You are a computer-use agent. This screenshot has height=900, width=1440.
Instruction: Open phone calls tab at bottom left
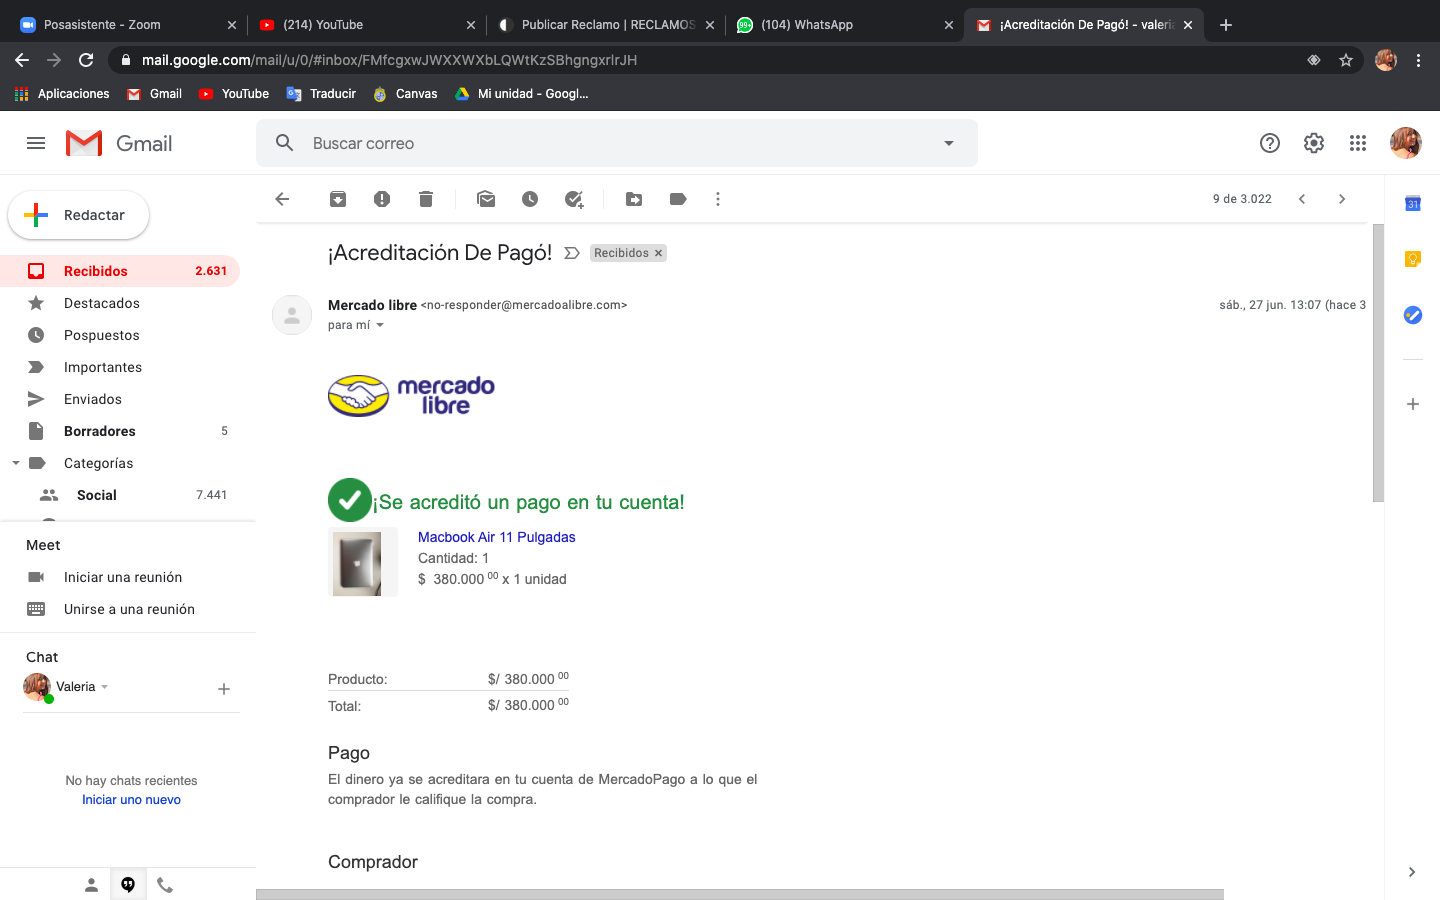165,884
